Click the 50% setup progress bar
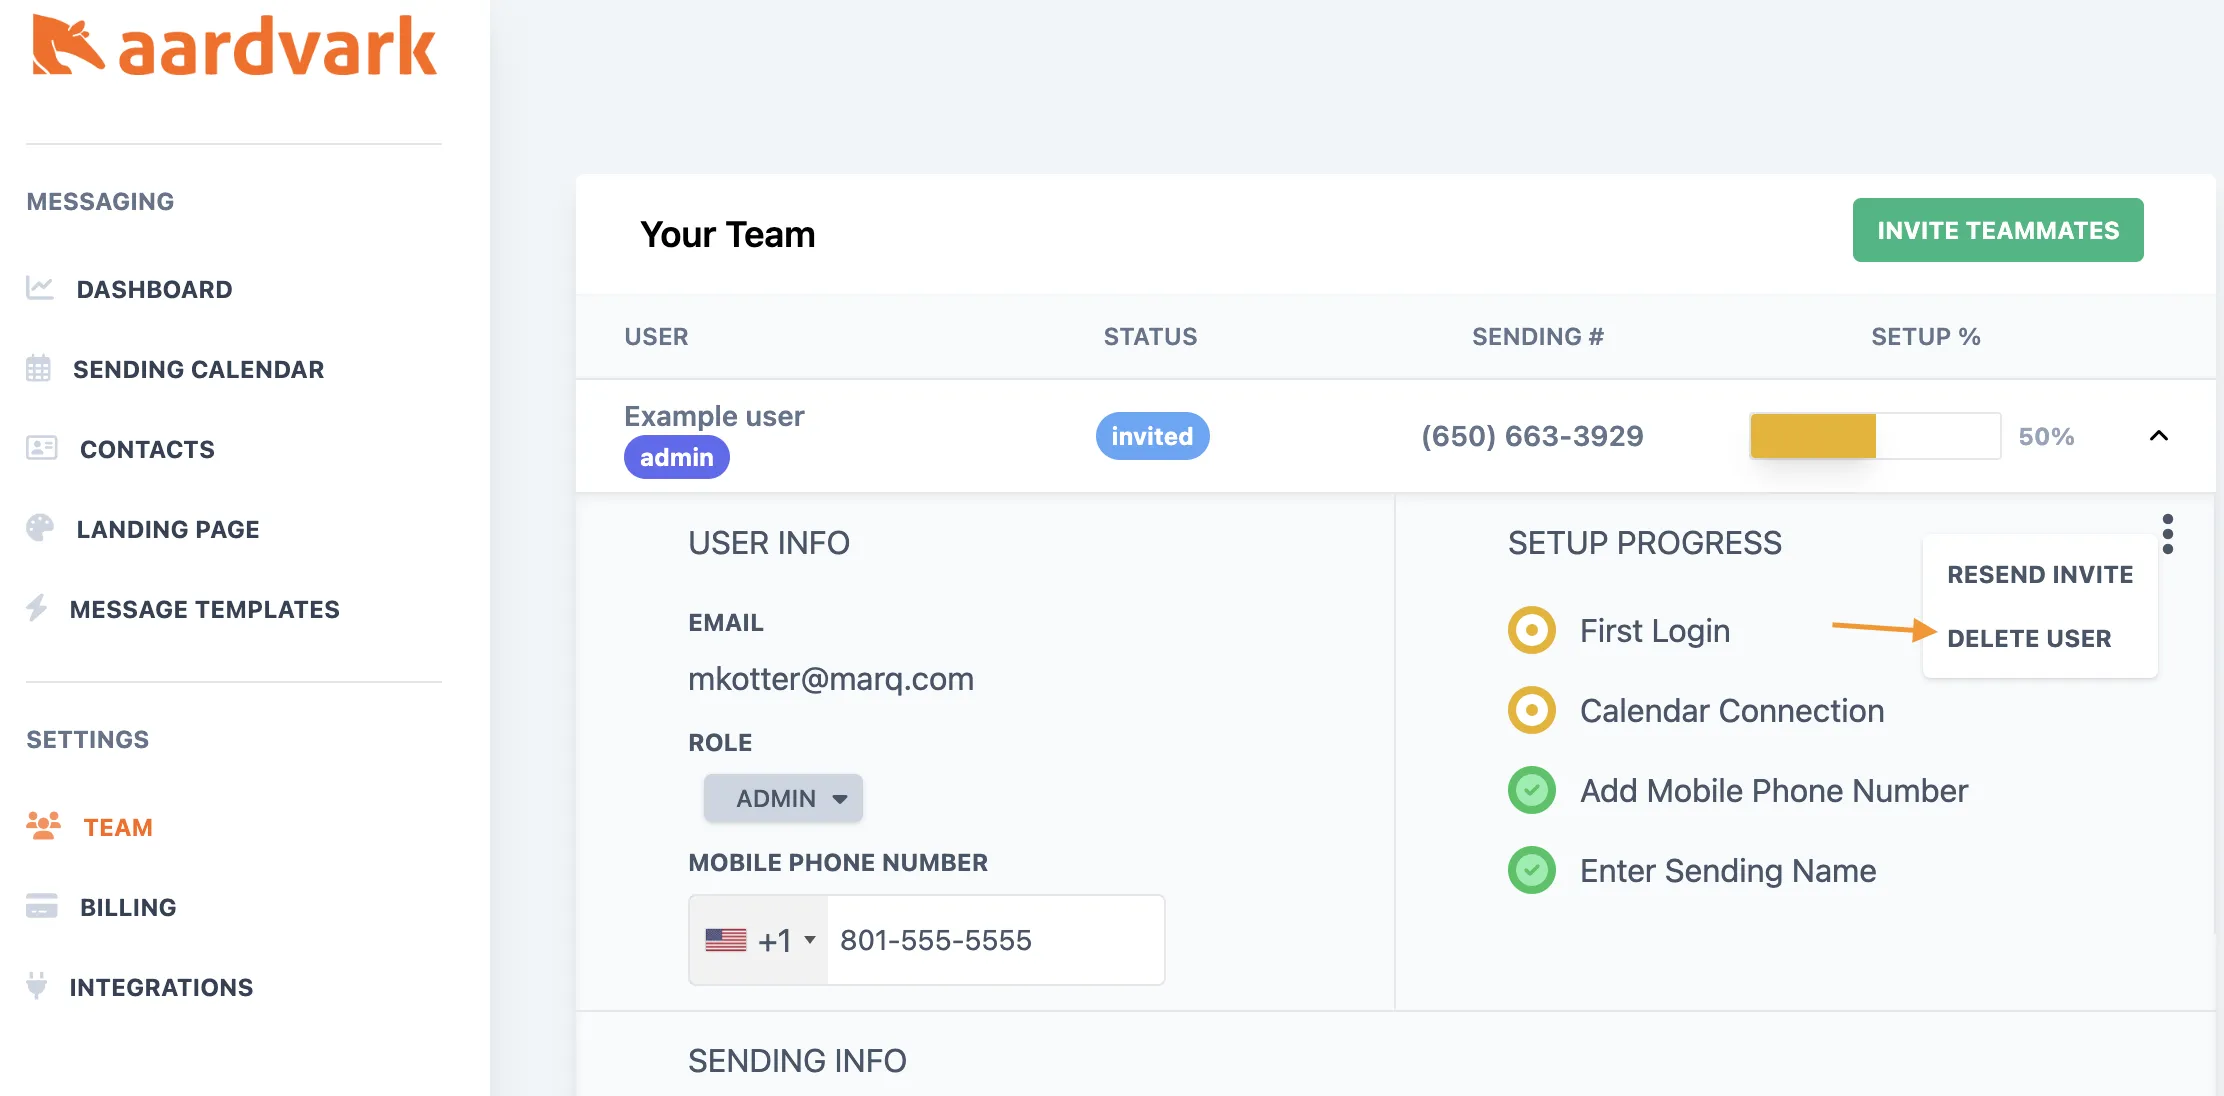Screen dimensions: 2224x1096 click(1874, 436)
